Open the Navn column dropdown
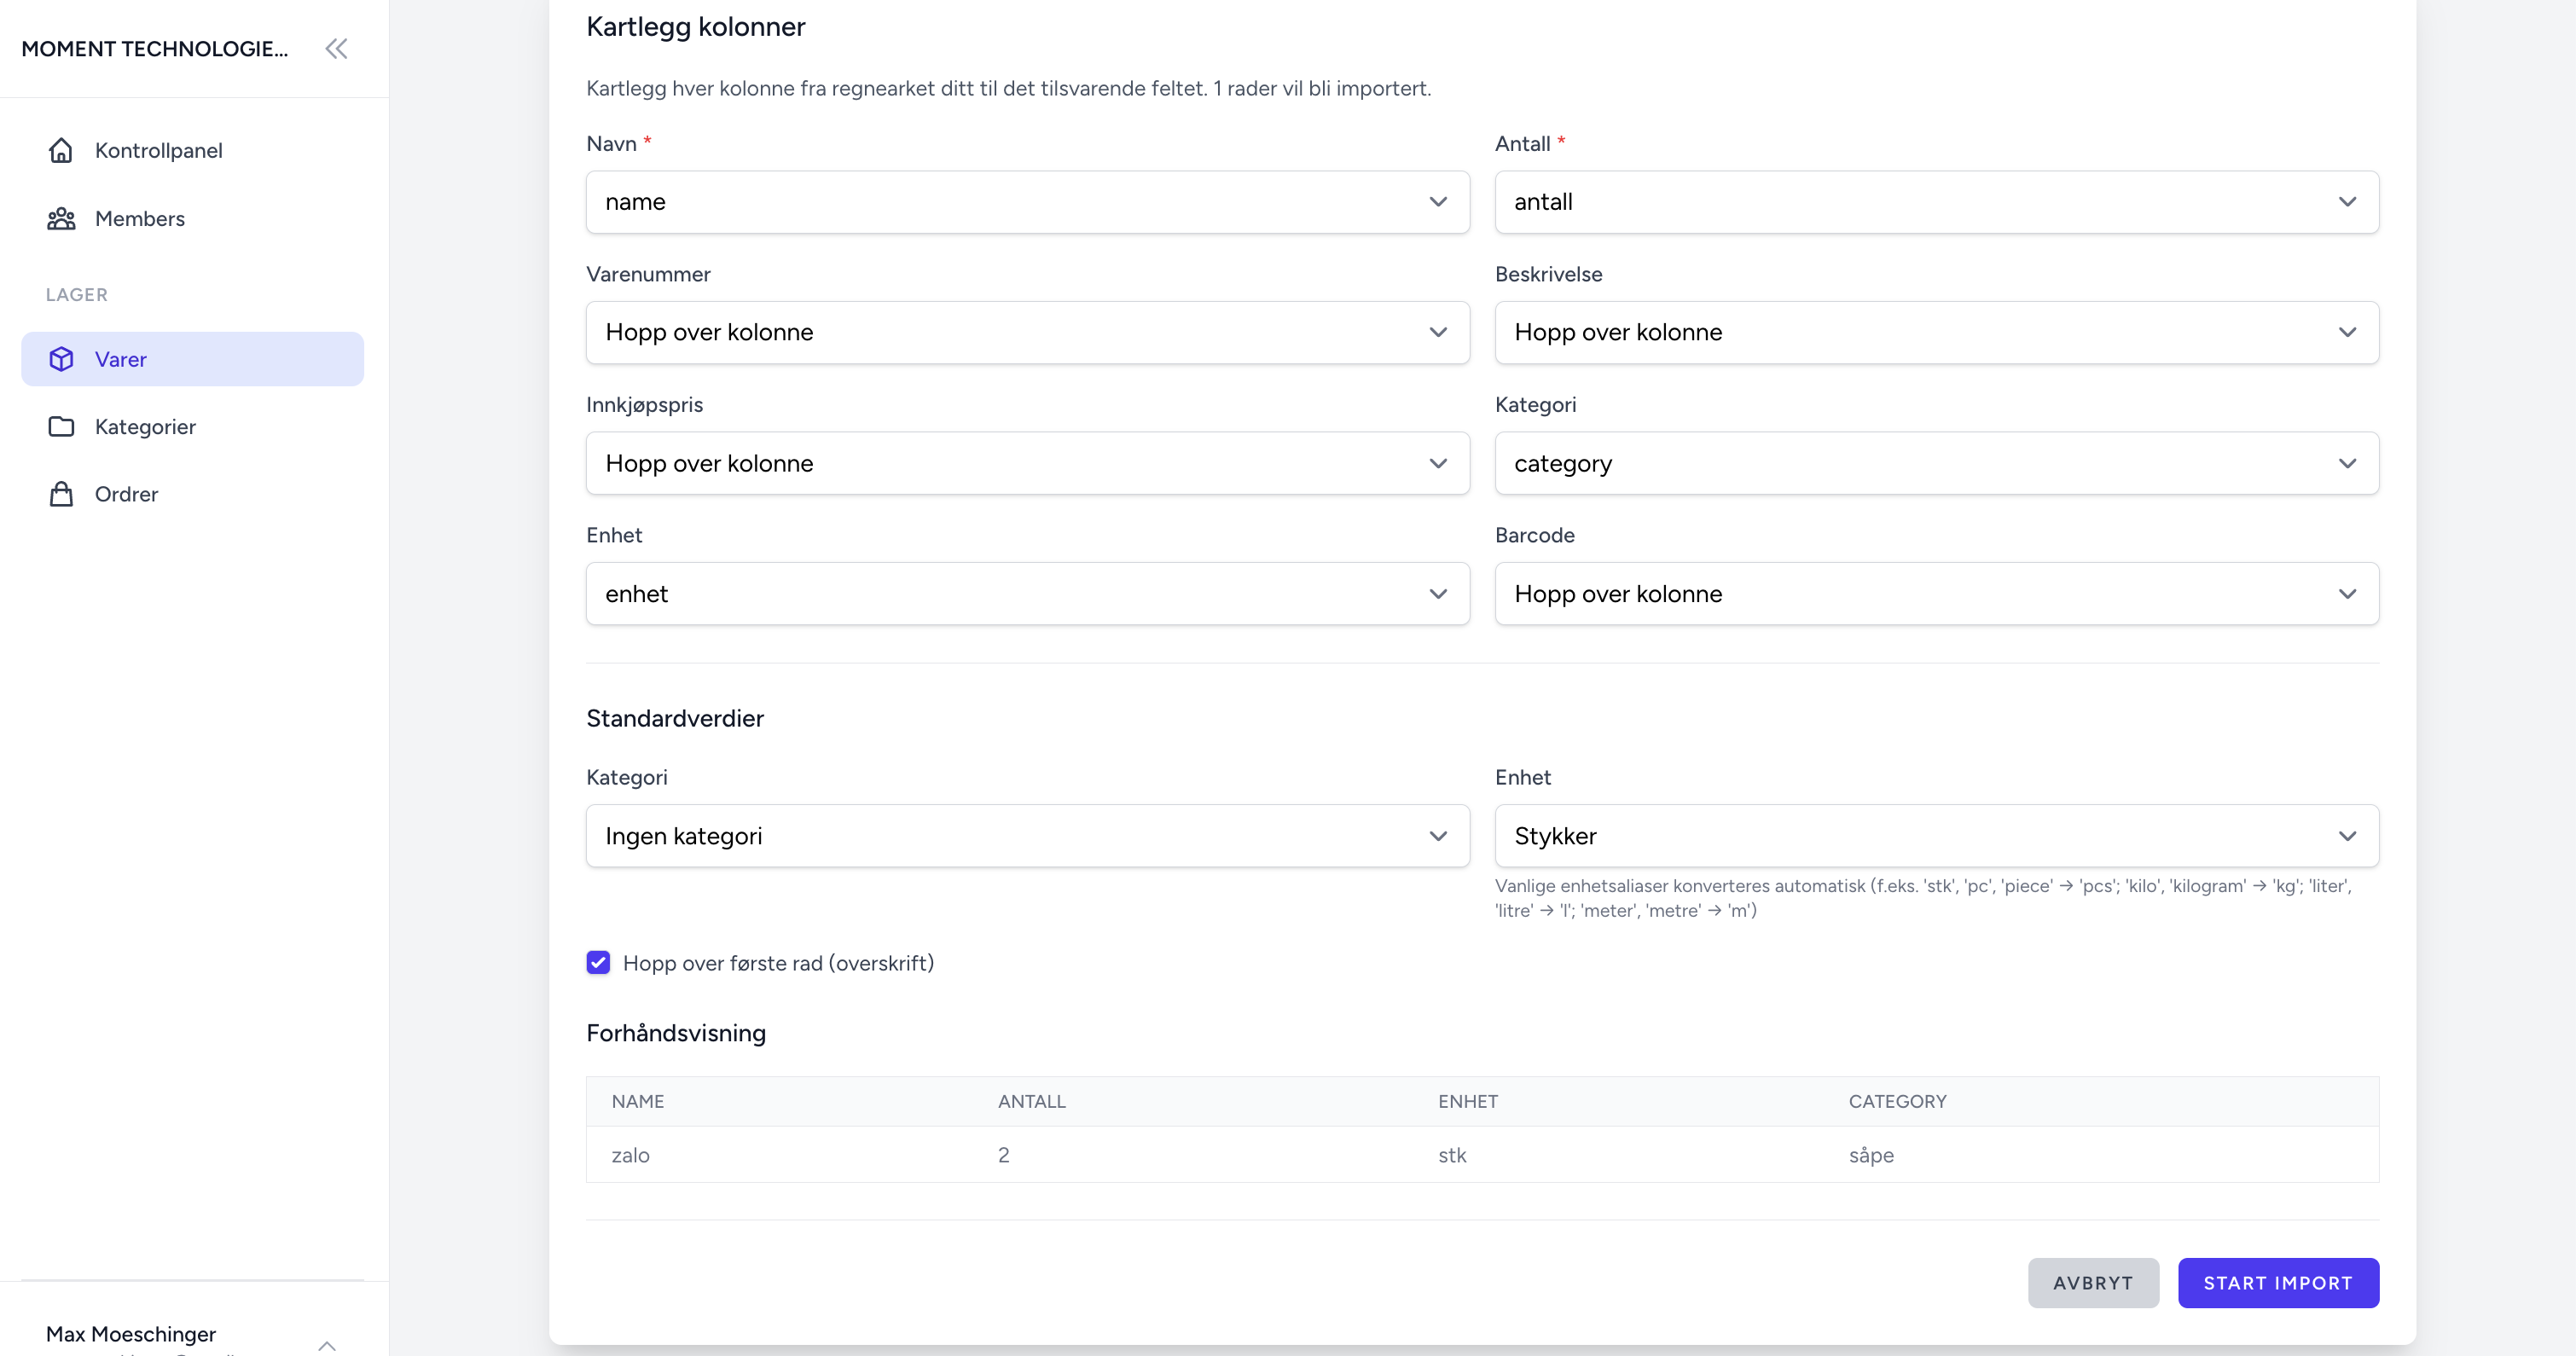 [1027, 202]
